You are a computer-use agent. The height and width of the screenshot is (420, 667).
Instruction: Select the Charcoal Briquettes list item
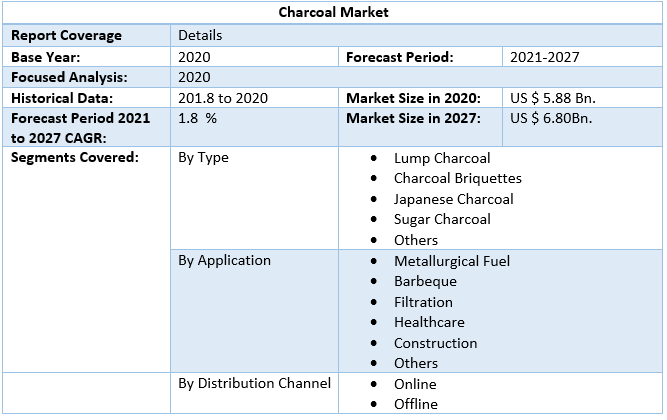click(x=457, y=178)
